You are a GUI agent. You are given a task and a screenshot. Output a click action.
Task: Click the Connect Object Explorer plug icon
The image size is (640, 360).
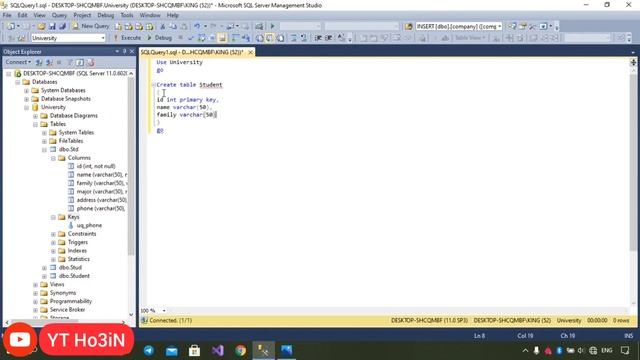click(39, 62)
